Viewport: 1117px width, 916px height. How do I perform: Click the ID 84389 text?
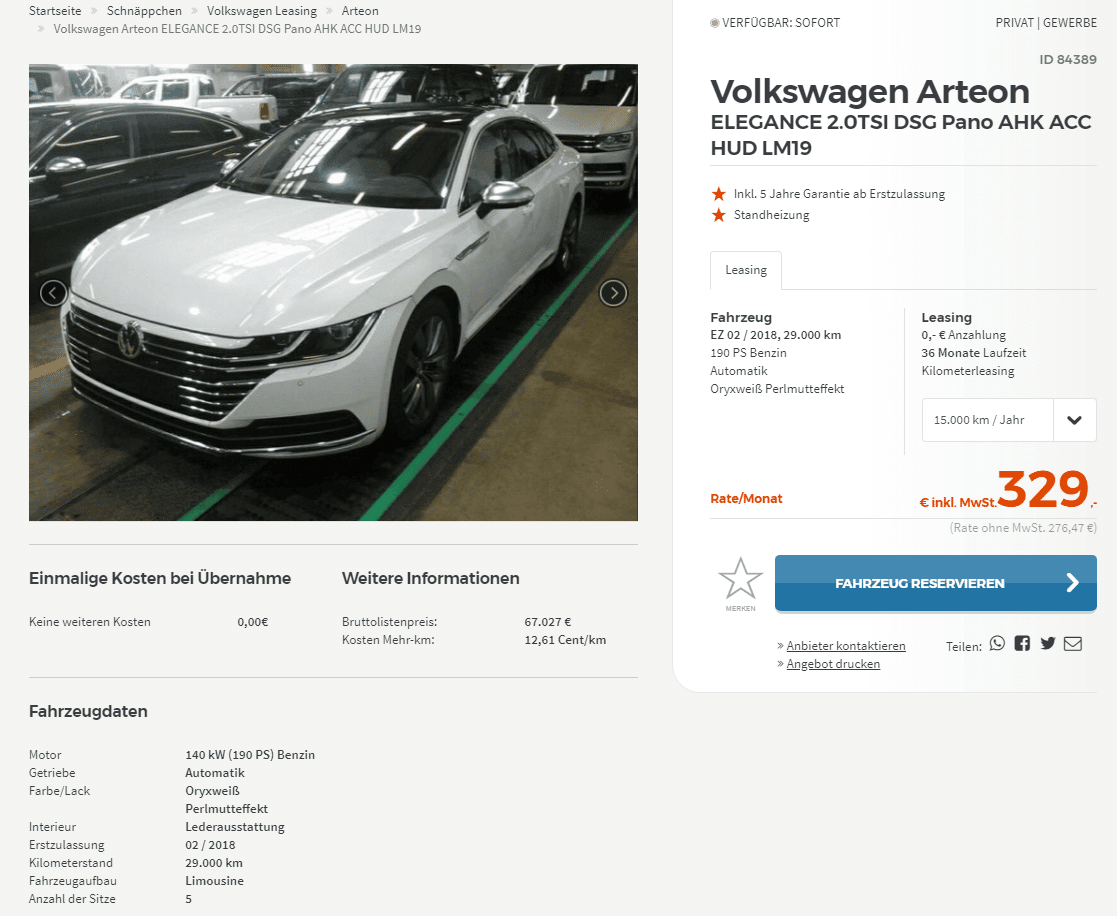(x=1068, y=59)
